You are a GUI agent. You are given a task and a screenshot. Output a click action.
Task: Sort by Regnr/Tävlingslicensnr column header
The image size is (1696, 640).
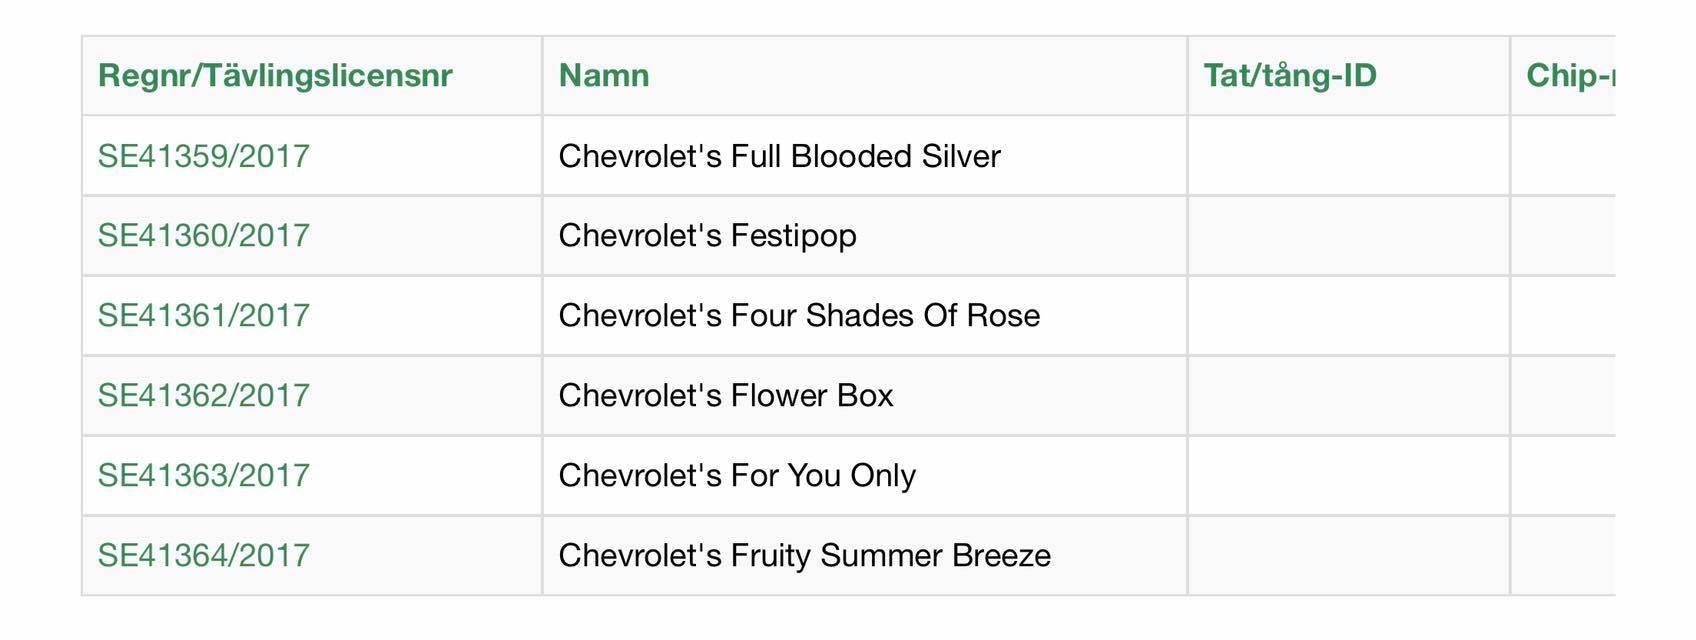(275, 76)
